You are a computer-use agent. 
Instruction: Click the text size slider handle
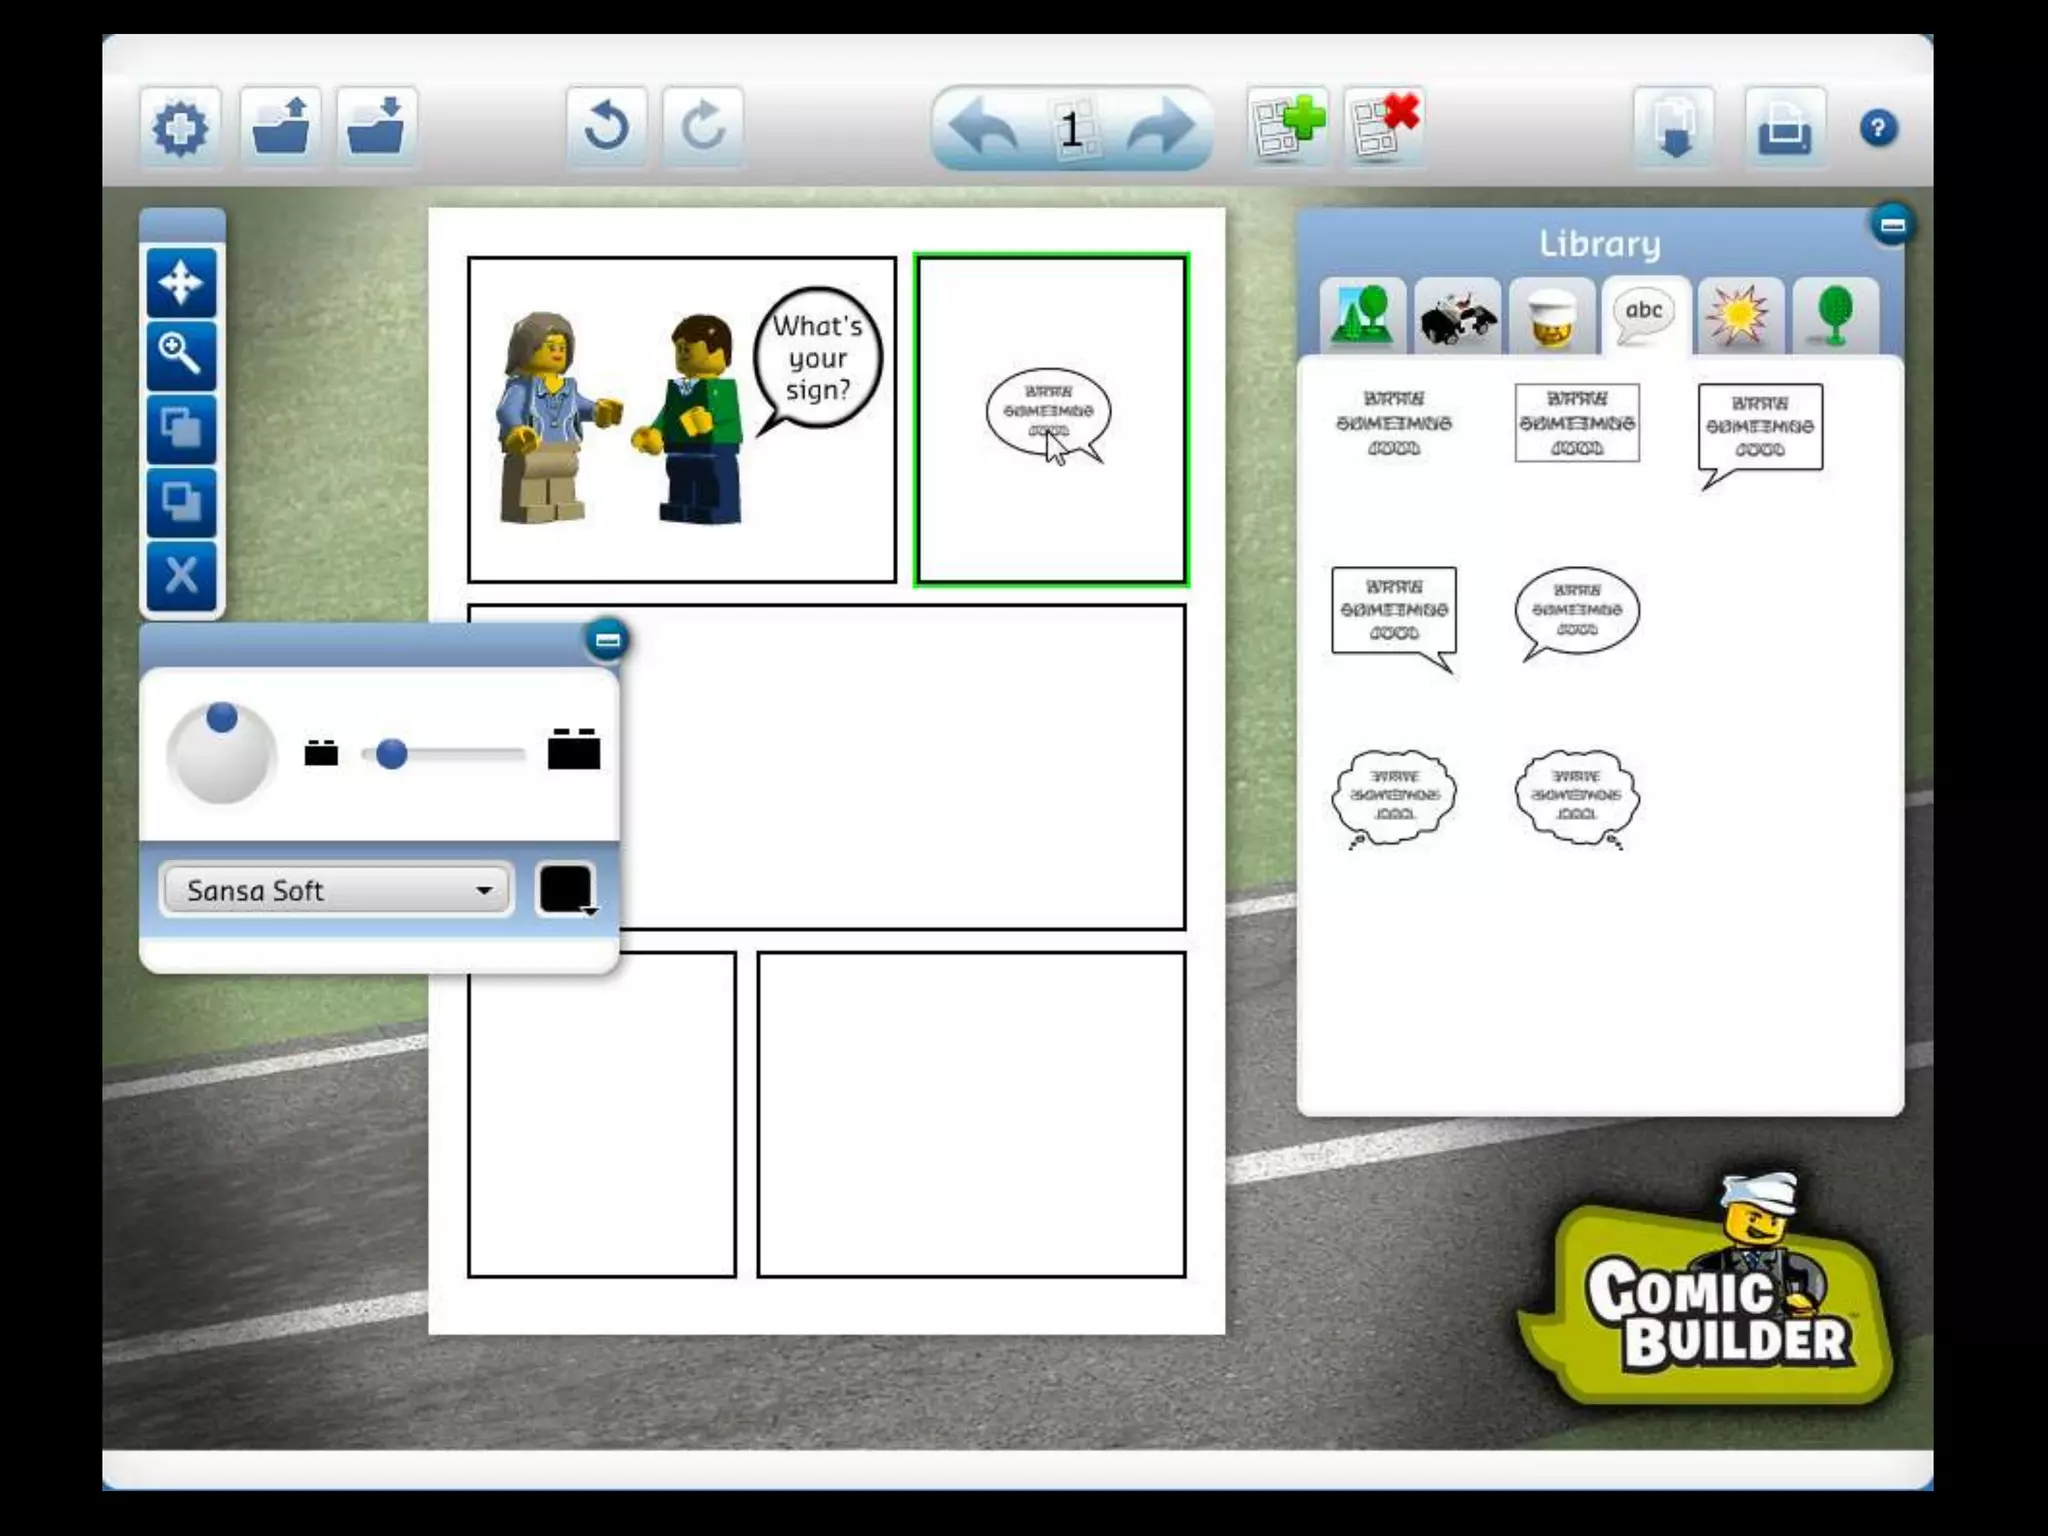pos(391,754)
